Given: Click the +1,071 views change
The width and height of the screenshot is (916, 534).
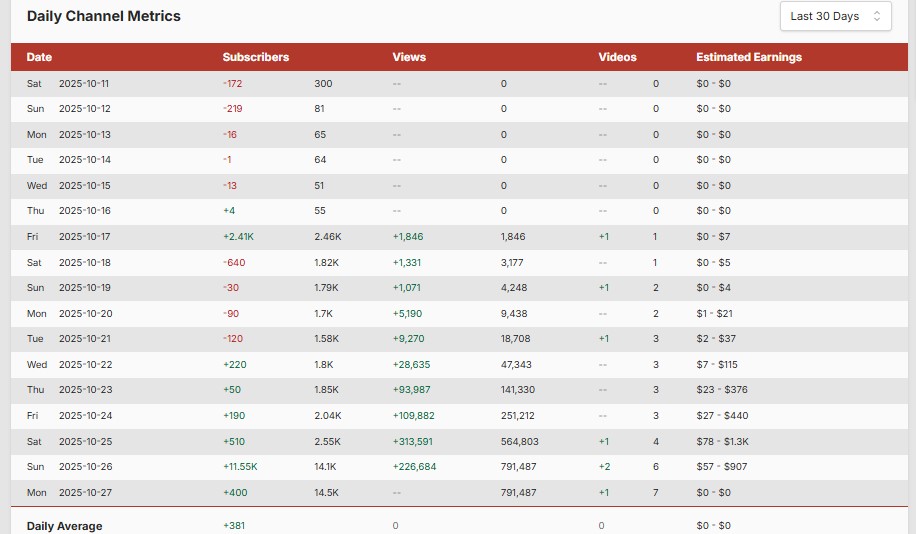Looking at the screenshot, I should click(x=407, y=287).
